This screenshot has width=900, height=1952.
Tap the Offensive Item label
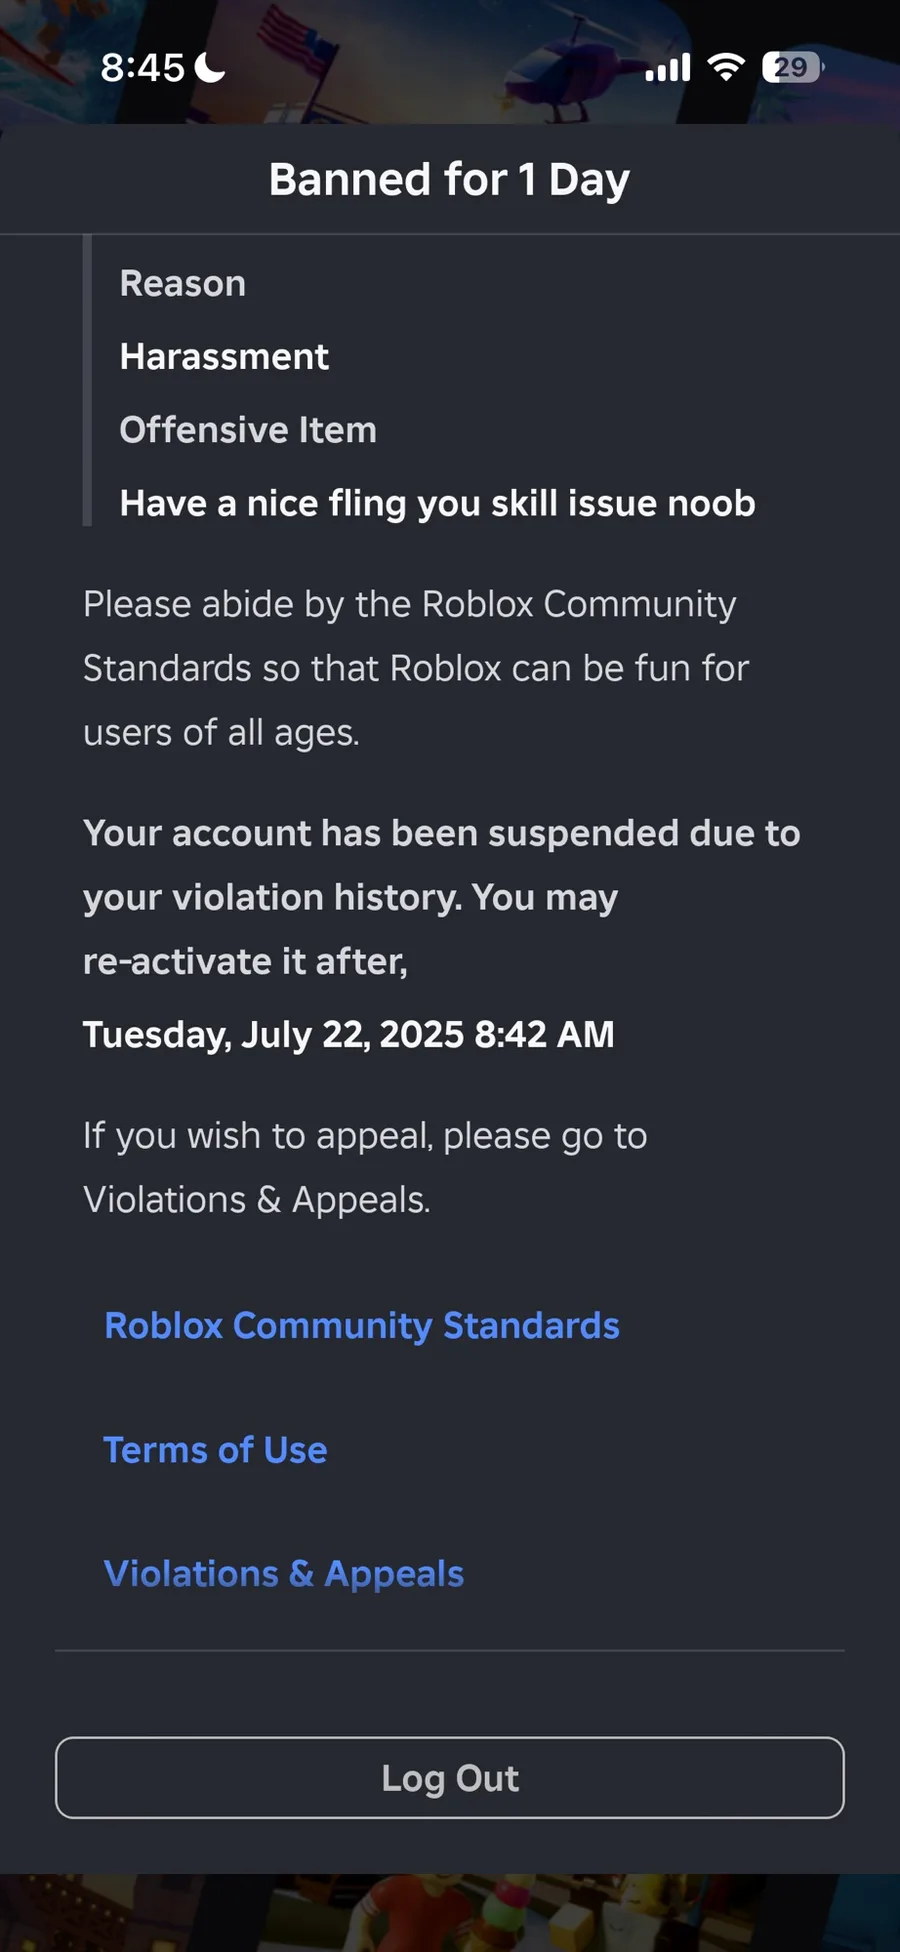[248, 430]
